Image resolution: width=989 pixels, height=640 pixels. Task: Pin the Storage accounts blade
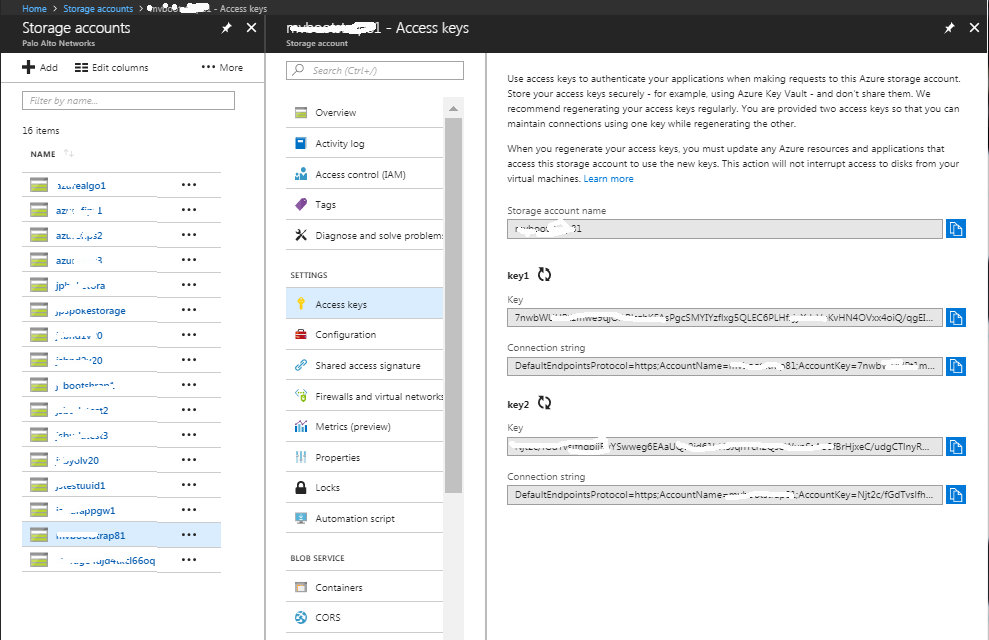[227, 28]
